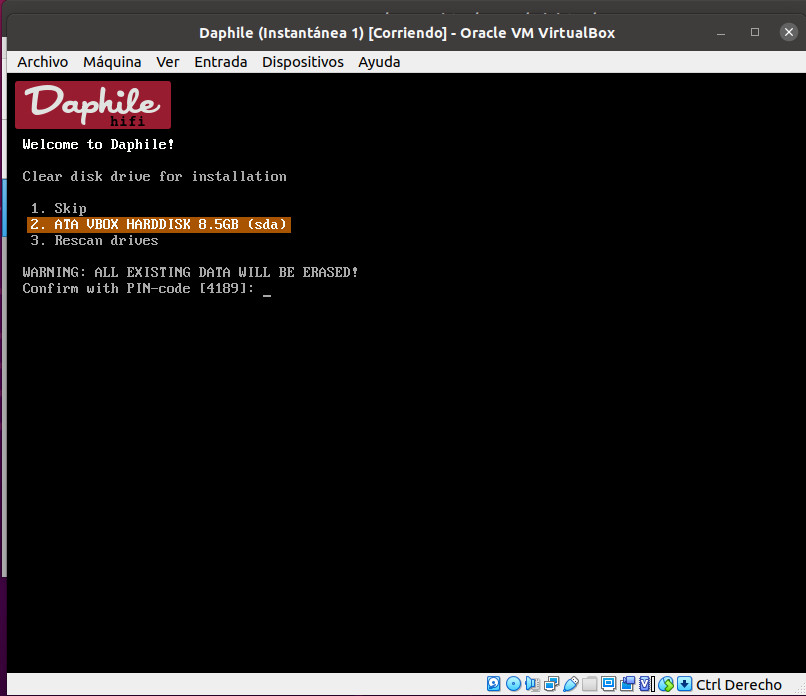Click the mouse integration status icon
This screenshot has width=806, height=696.
666,684
